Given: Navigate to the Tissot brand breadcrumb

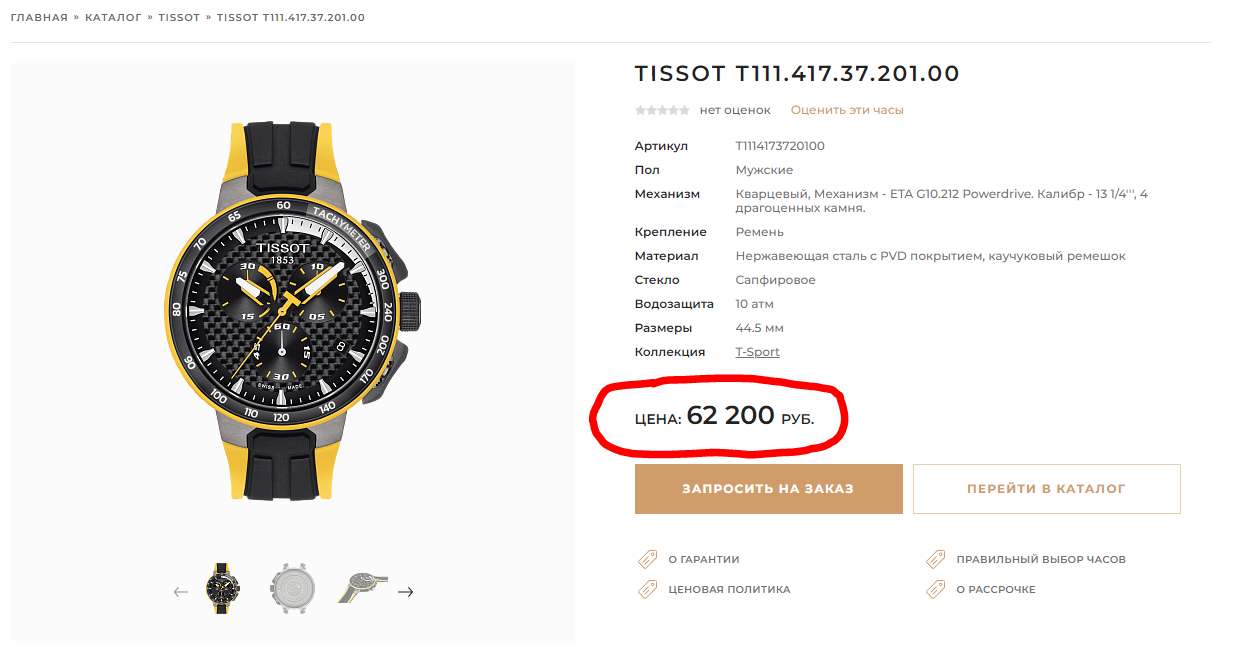Looking at the screenshot, I should (x=179, y=18).
